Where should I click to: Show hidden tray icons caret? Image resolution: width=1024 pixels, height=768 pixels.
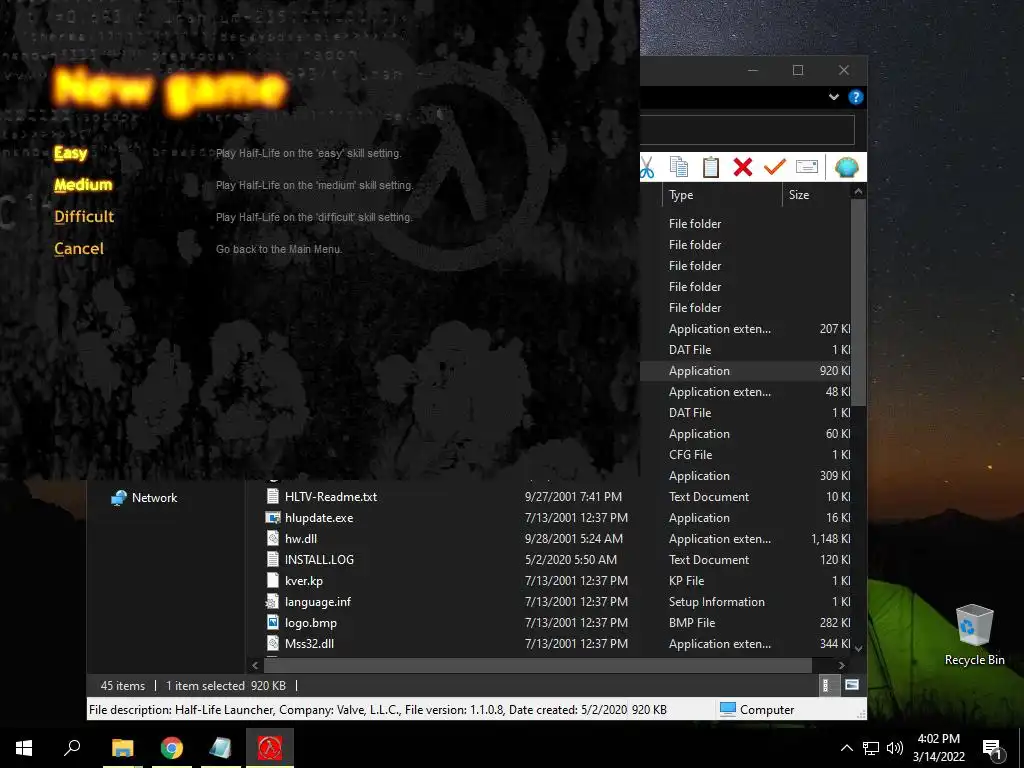(846, 748)
